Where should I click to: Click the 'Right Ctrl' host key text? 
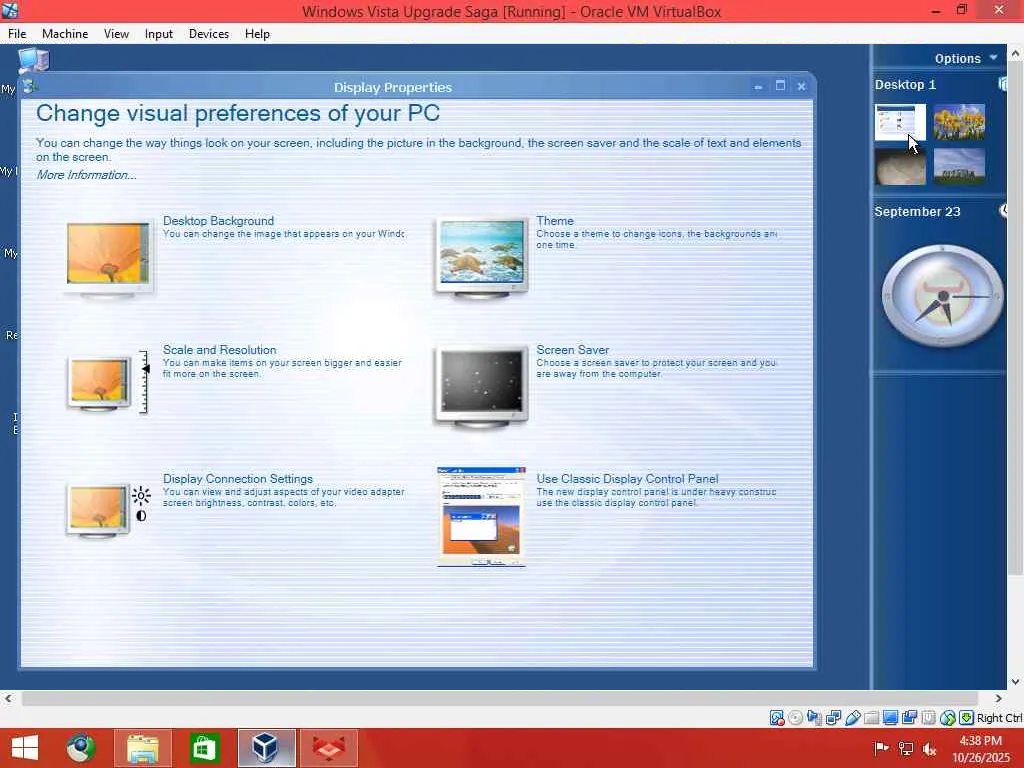point(999,718)
